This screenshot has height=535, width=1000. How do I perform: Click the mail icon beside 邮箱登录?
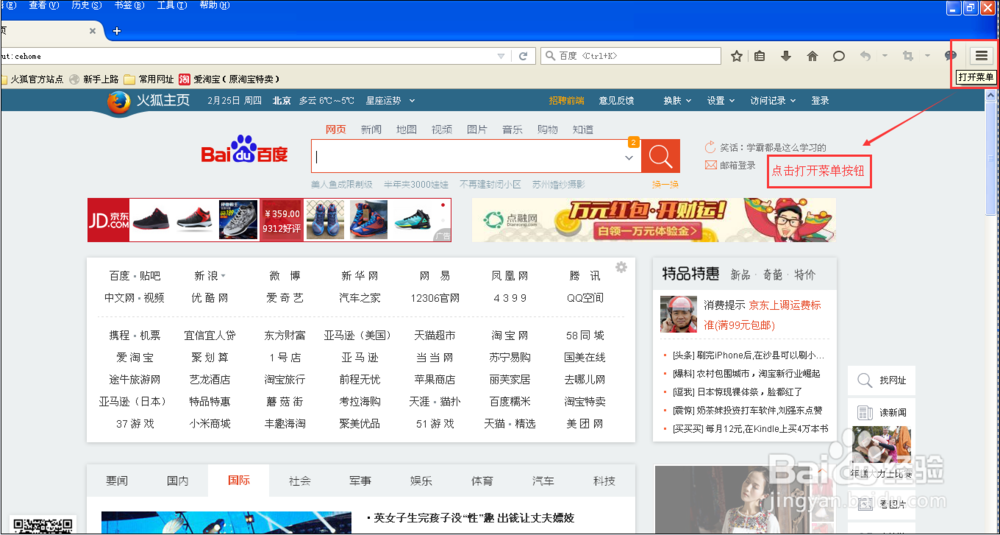tap(710, 165)
